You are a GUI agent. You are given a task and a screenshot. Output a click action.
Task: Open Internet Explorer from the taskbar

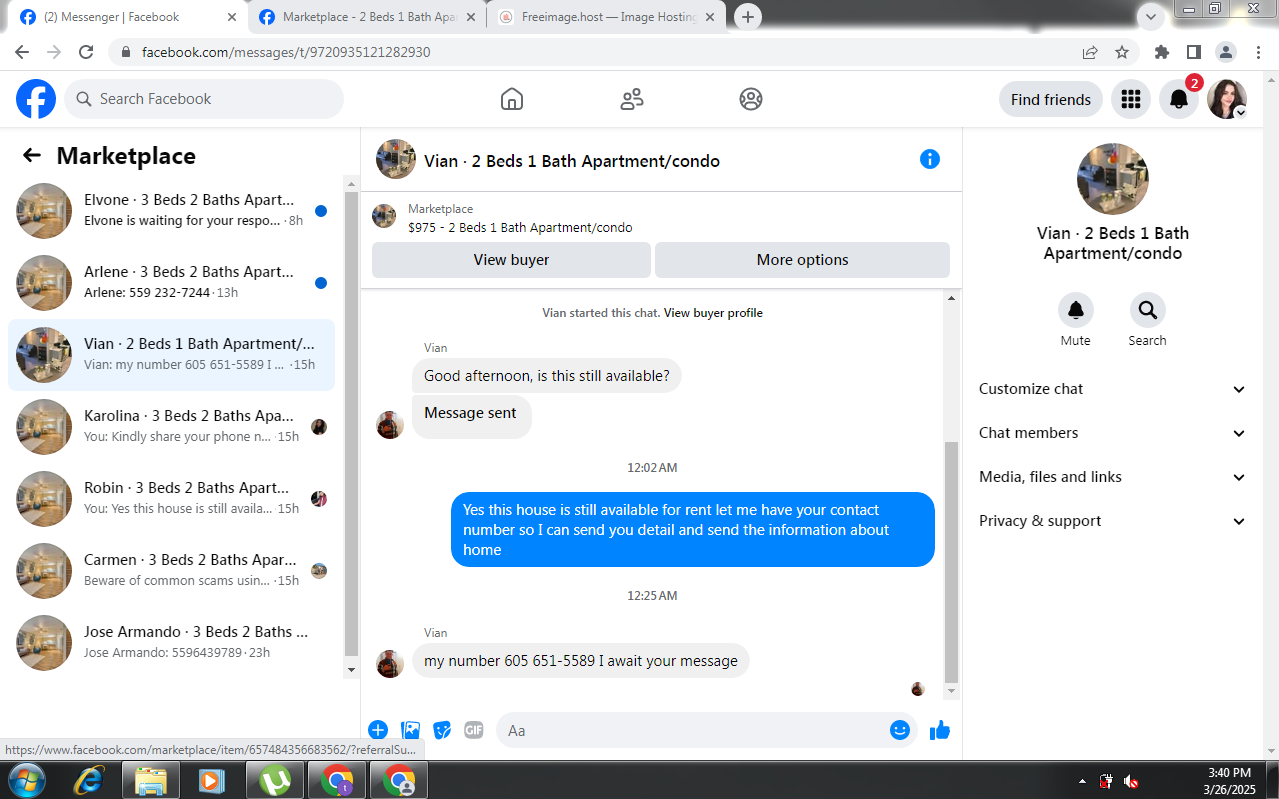[x=88, y=780]
